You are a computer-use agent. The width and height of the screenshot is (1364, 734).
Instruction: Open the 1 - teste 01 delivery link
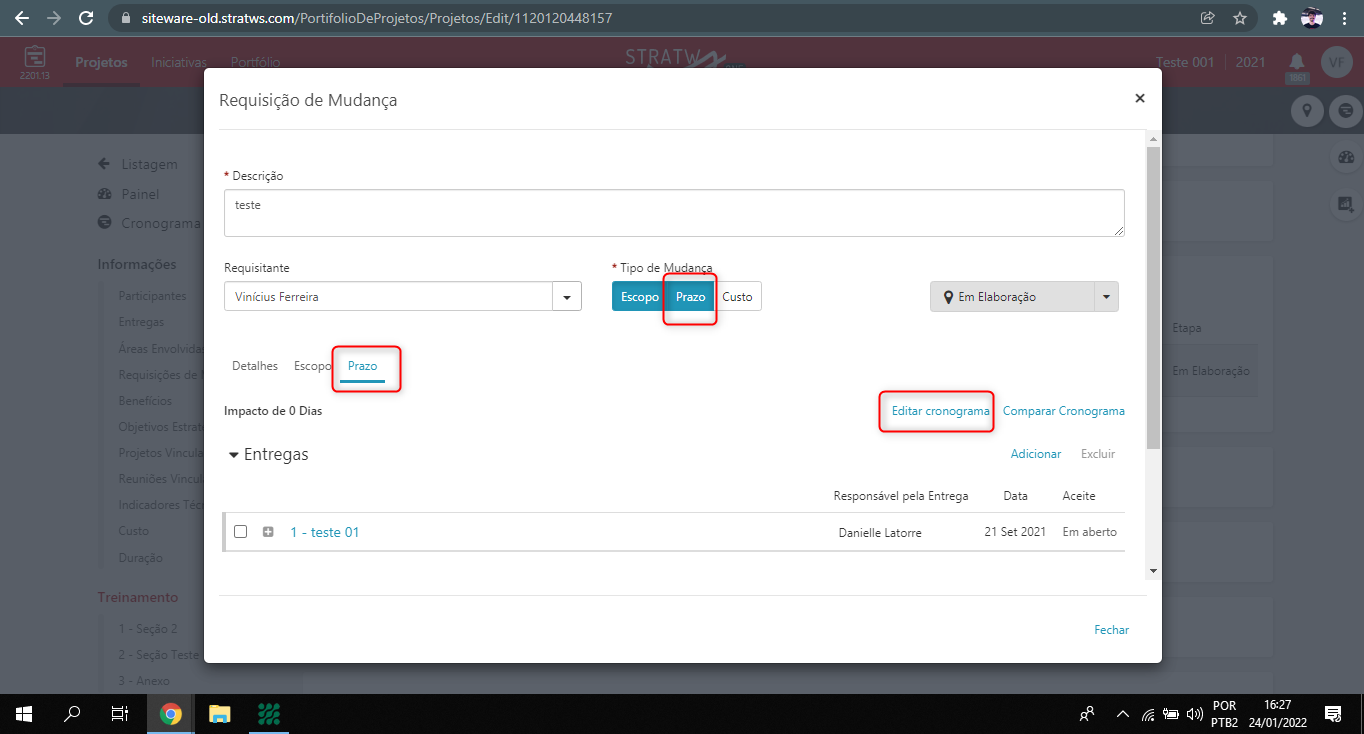coord(325,532)
